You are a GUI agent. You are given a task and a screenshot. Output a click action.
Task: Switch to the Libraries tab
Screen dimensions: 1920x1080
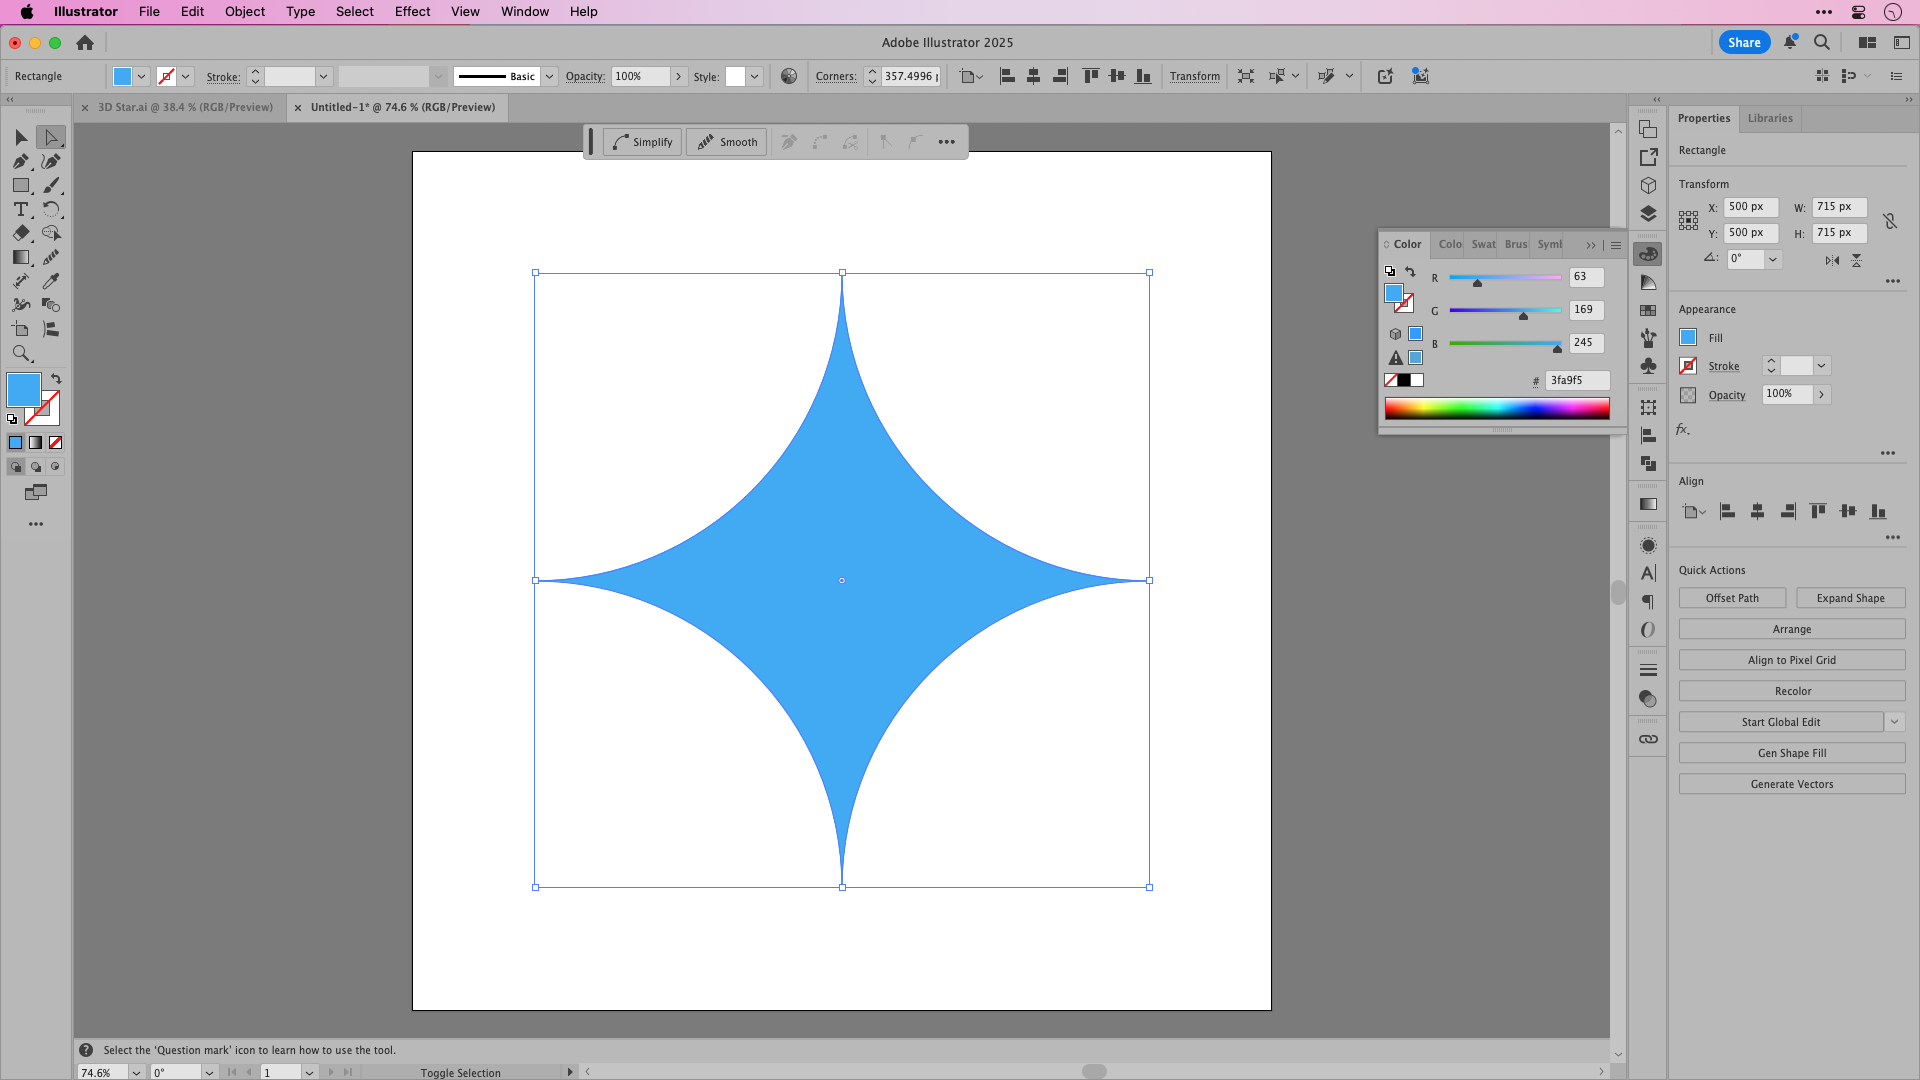coord(1769,118)
